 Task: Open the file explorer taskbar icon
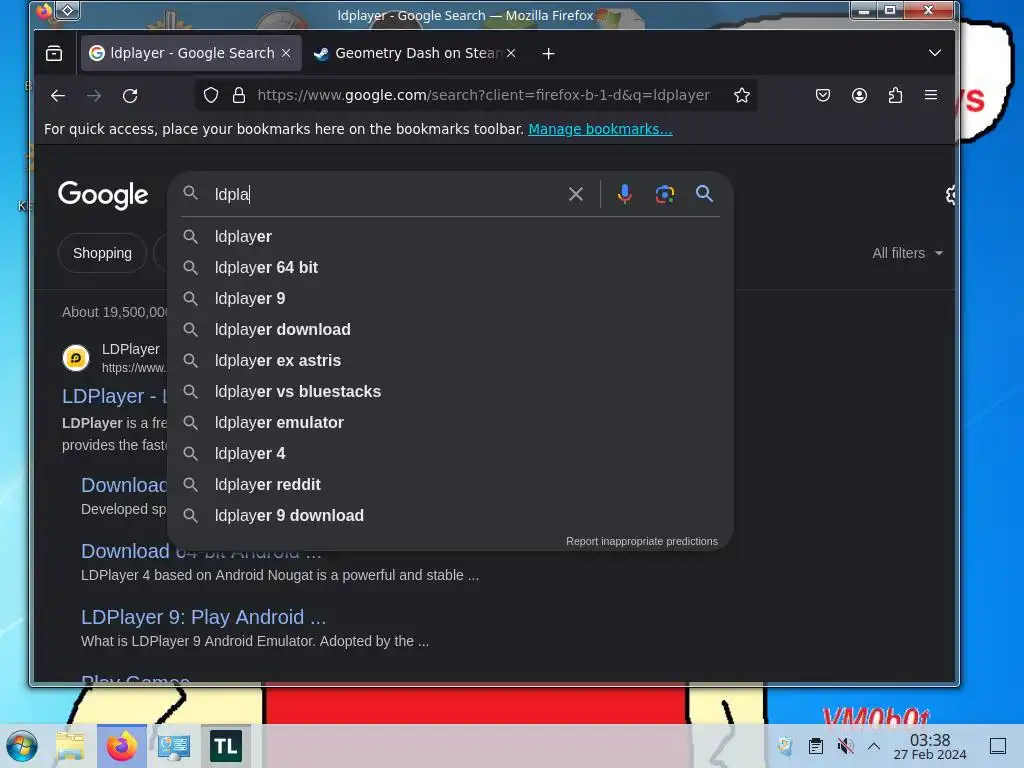70,746
